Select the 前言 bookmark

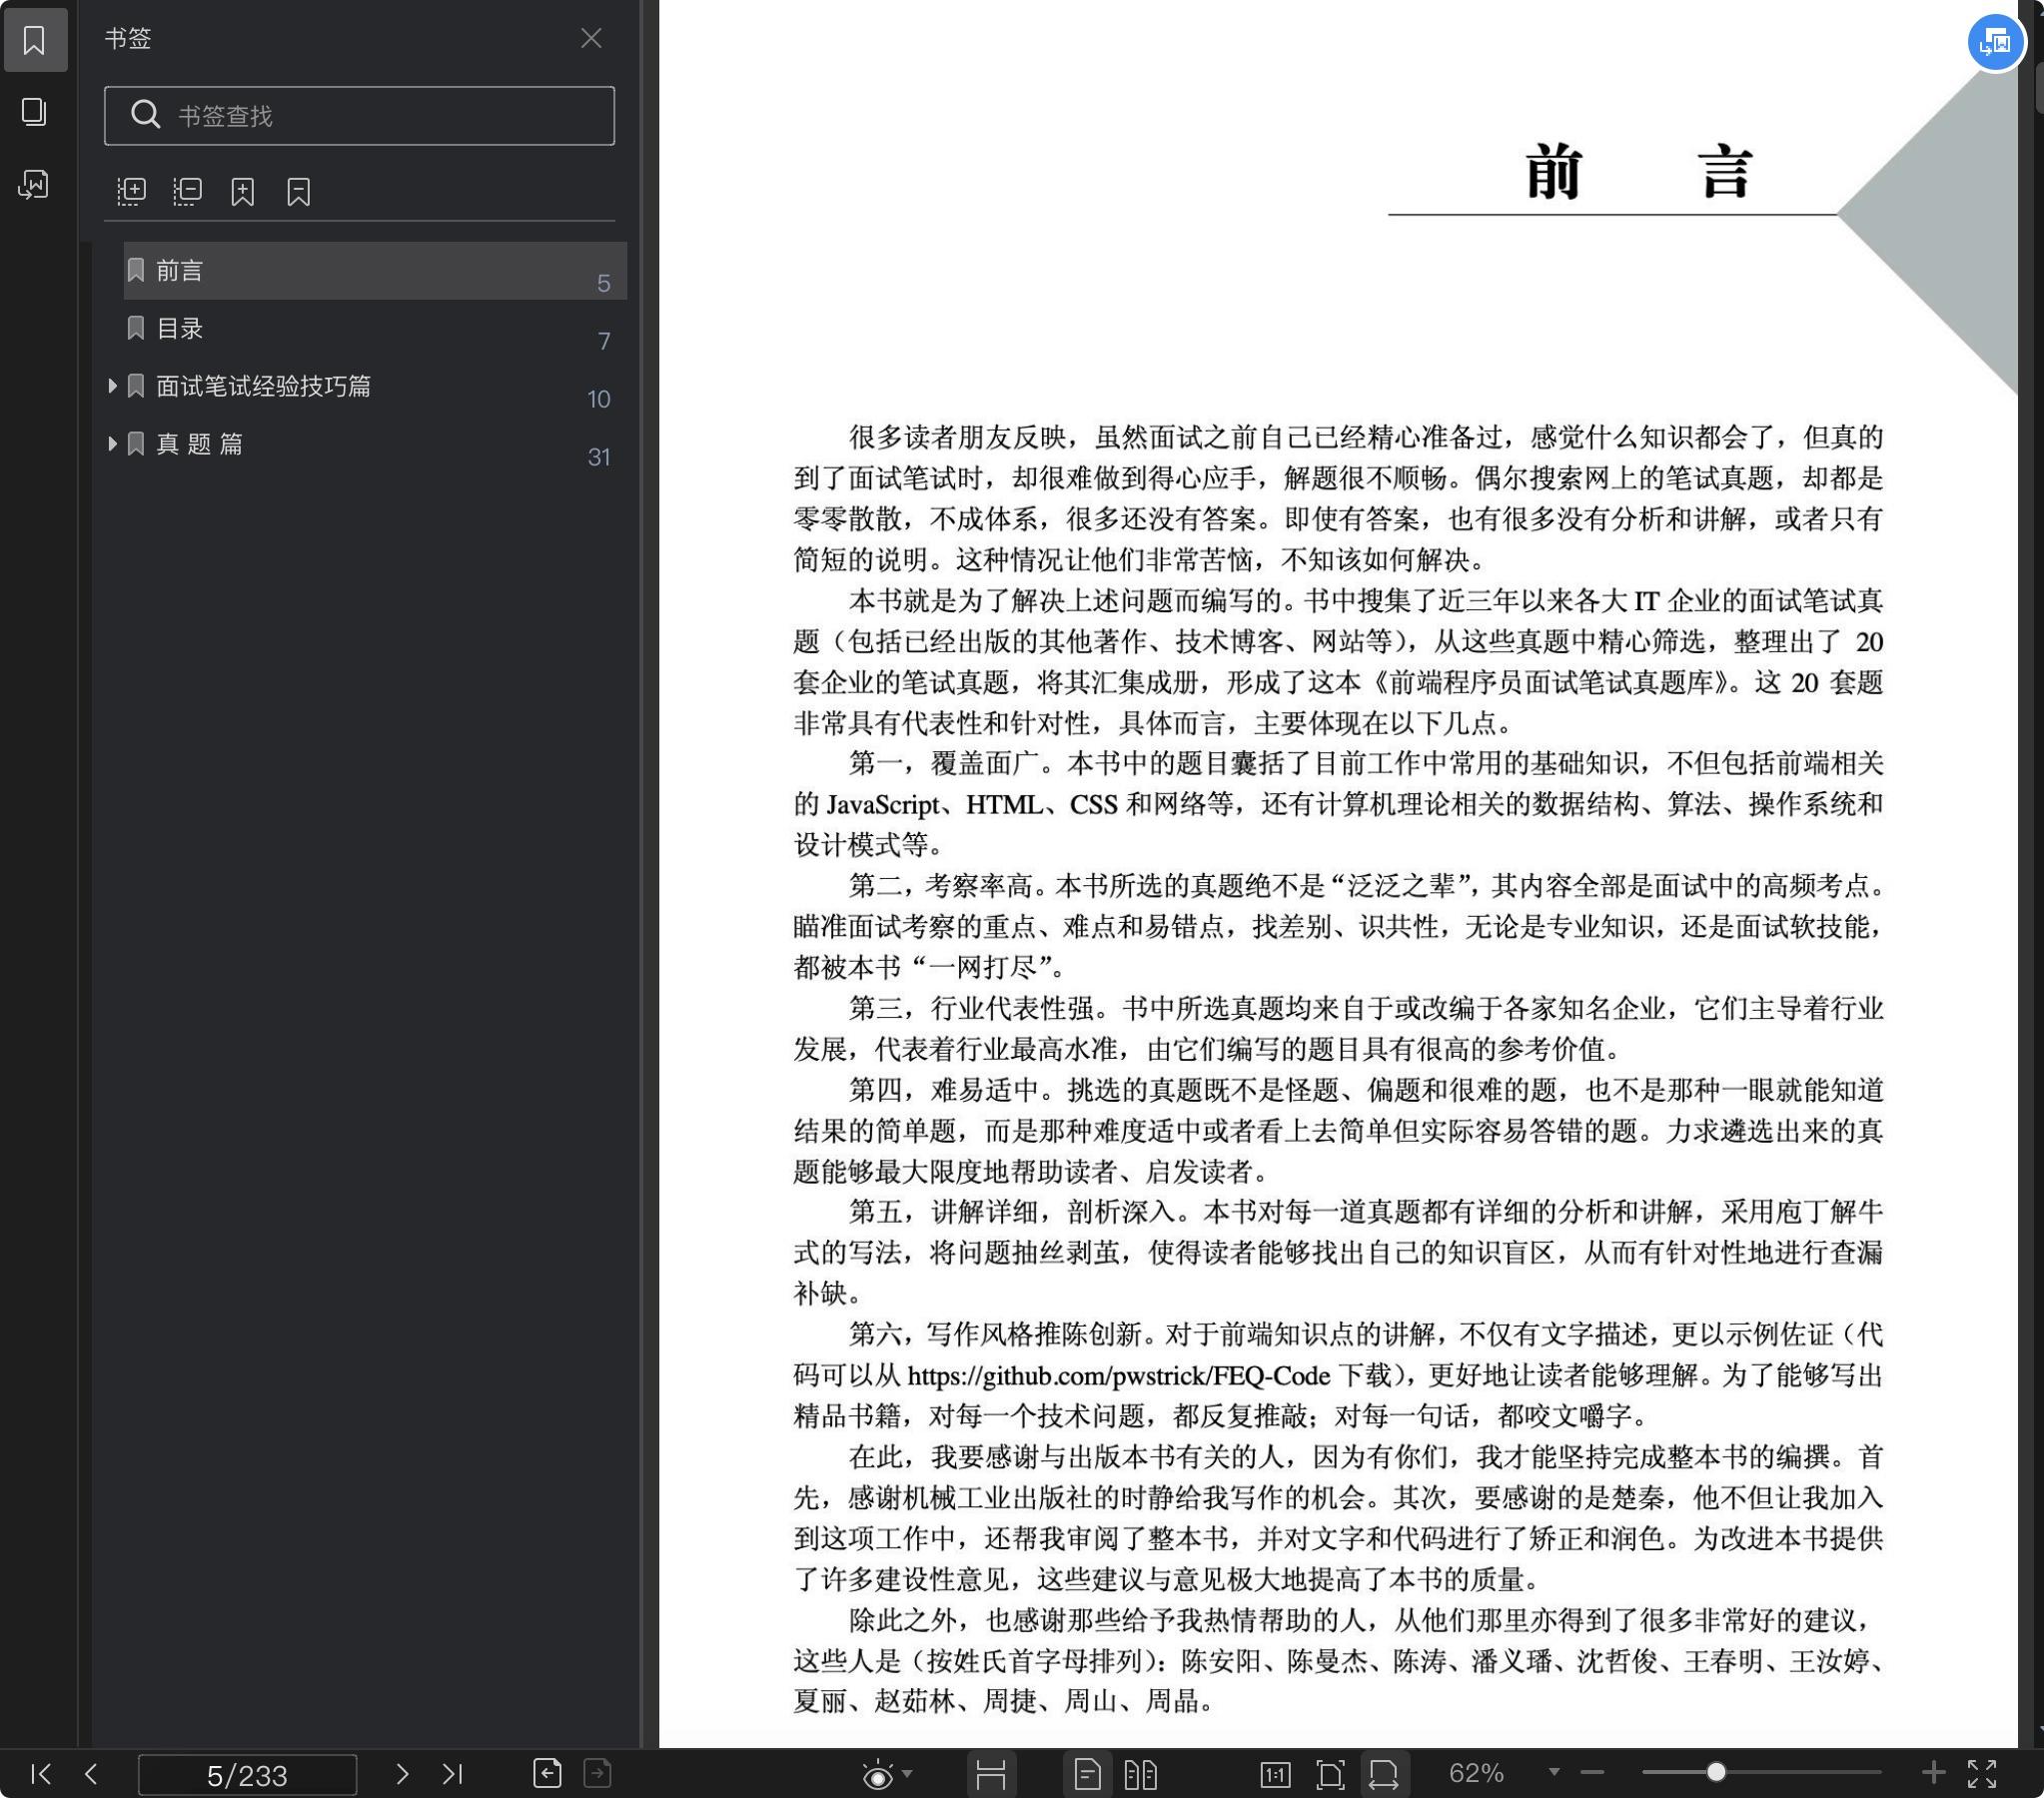(x=375, y=271)
